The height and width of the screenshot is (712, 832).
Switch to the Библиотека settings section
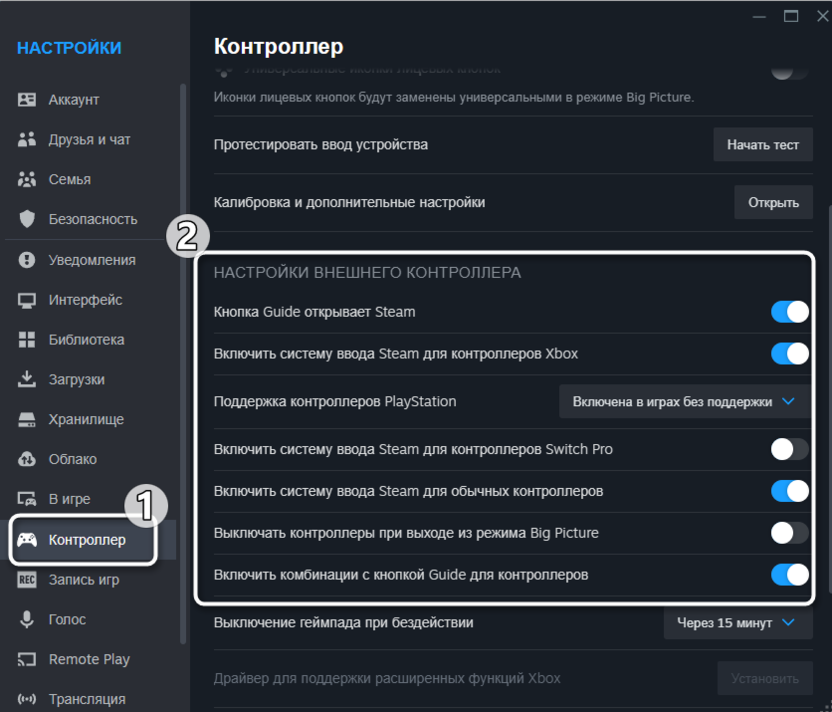[86, 340]
